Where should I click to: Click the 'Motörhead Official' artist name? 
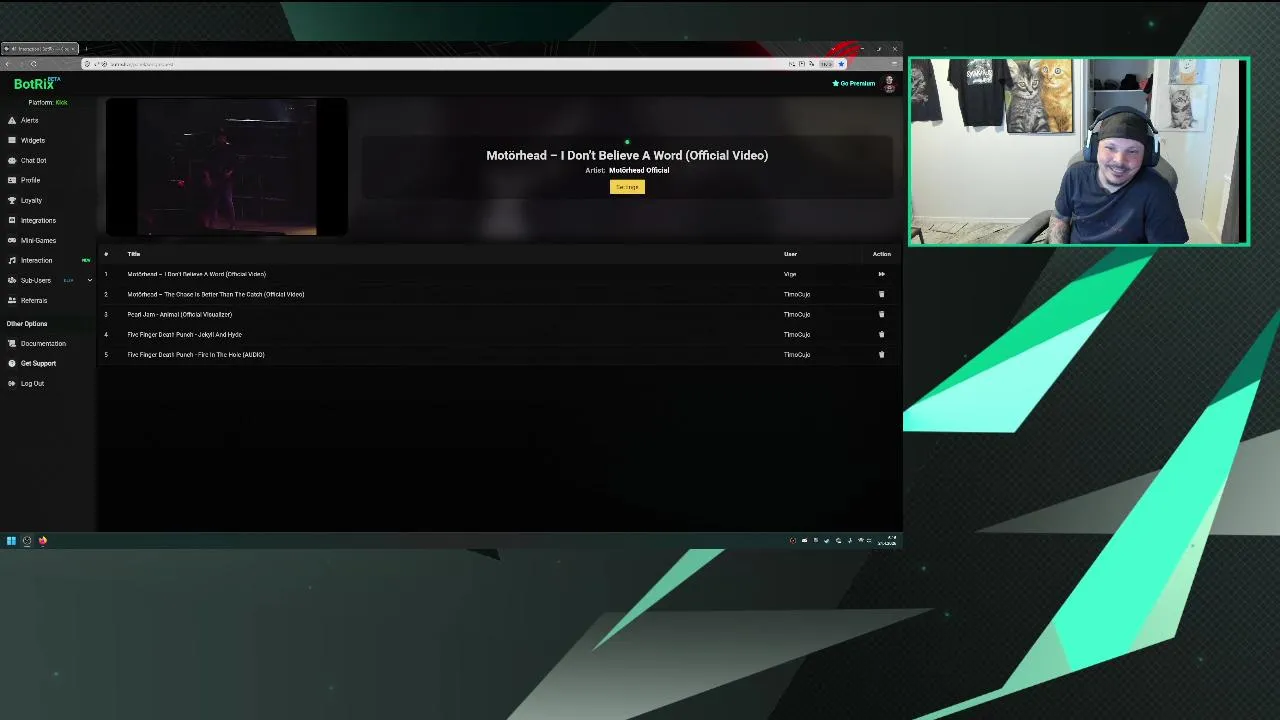[639, 170]
